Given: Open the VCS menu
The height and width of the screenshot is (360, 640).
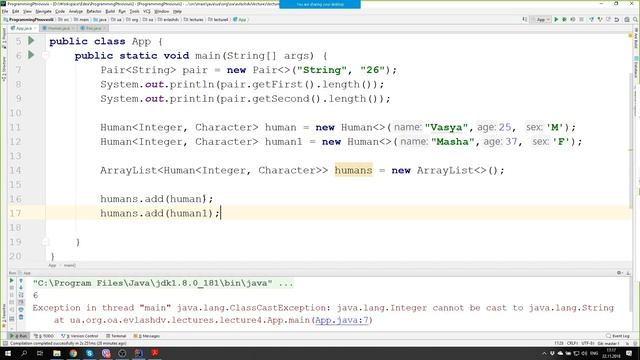Looking at the screenshot, I should click(147, 11).
